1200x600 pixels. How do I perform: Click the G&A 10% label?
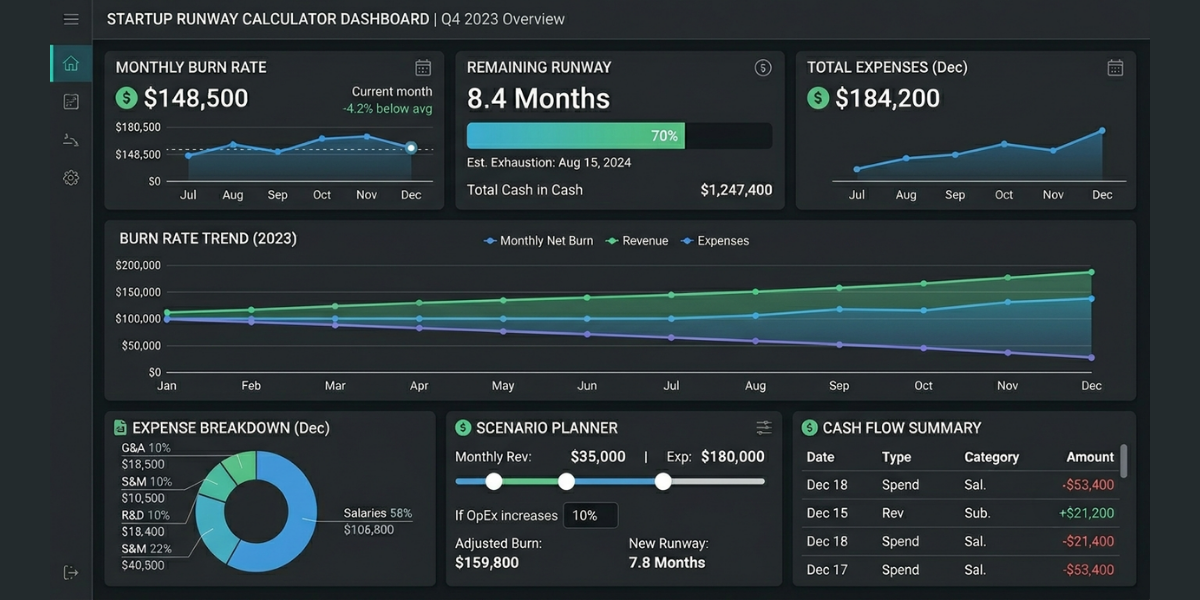pos(146,448)
